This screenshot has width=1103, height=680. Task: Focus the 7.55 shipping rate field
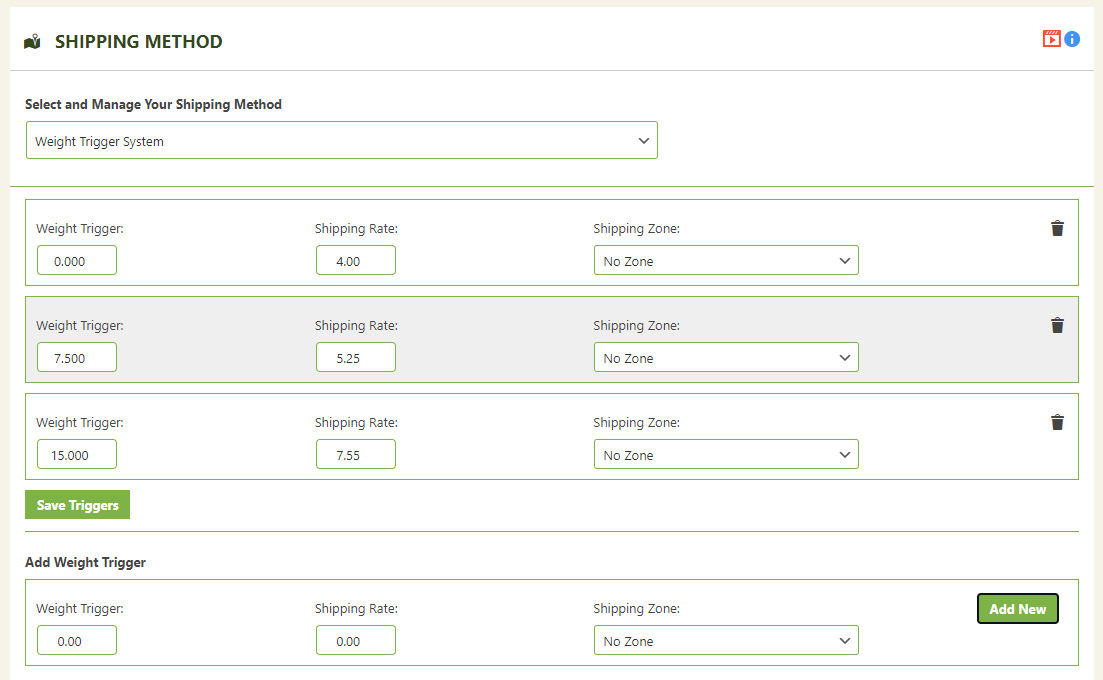tap(355, 455)
